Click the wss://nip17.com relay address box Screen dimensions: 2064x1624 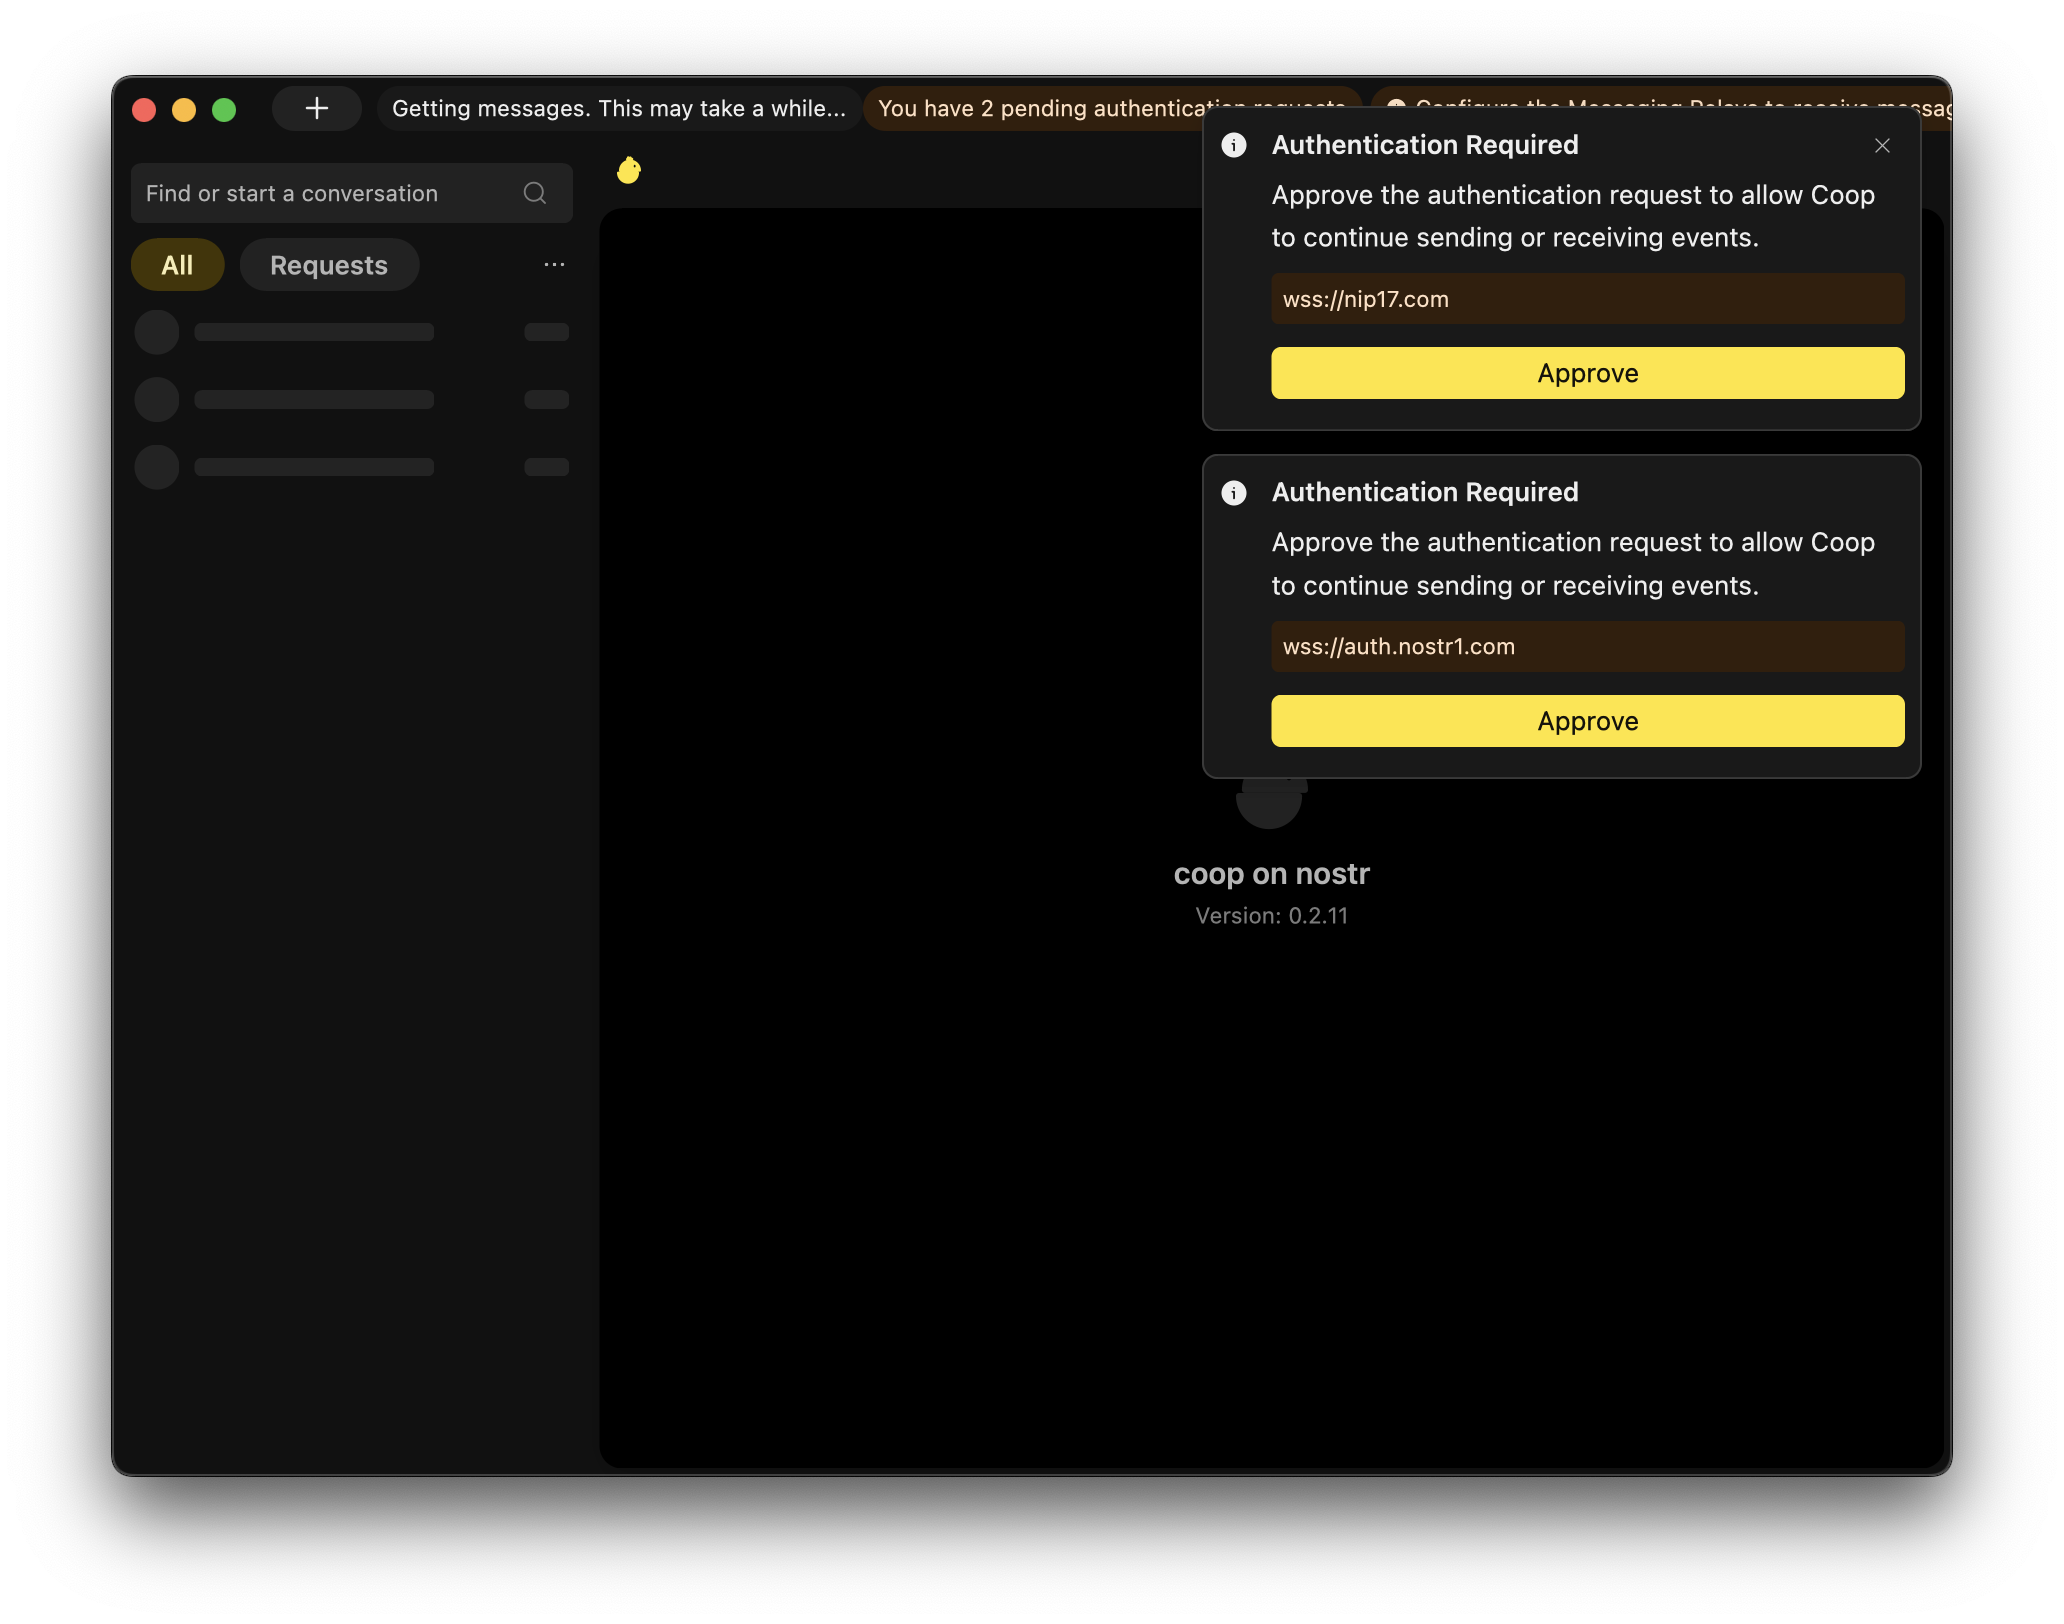[x=1587, y=299]
